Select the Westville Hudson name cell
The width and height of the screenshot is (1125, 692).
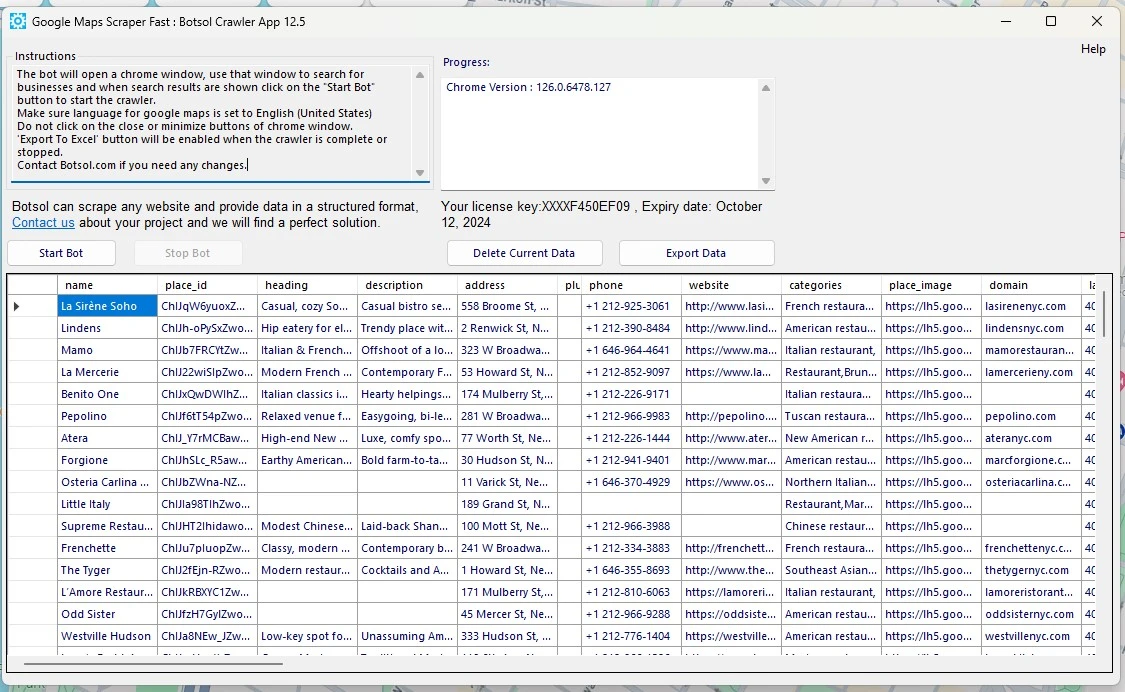[107, 636]
